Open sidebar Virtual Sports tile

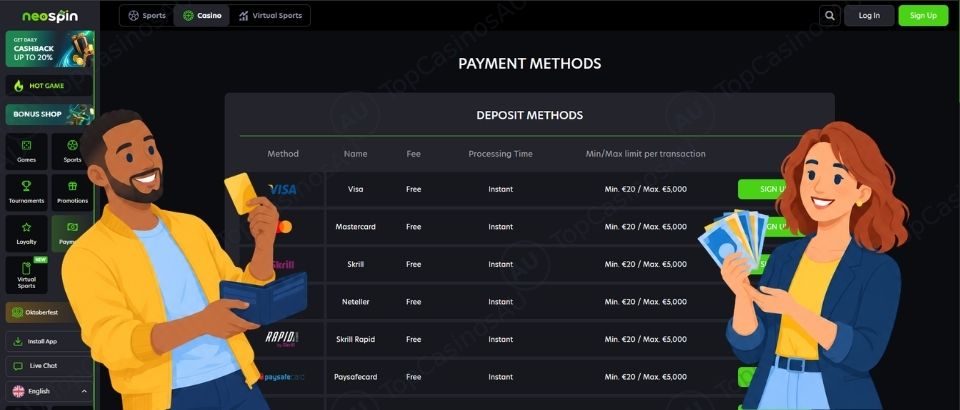tap(26, 275)
